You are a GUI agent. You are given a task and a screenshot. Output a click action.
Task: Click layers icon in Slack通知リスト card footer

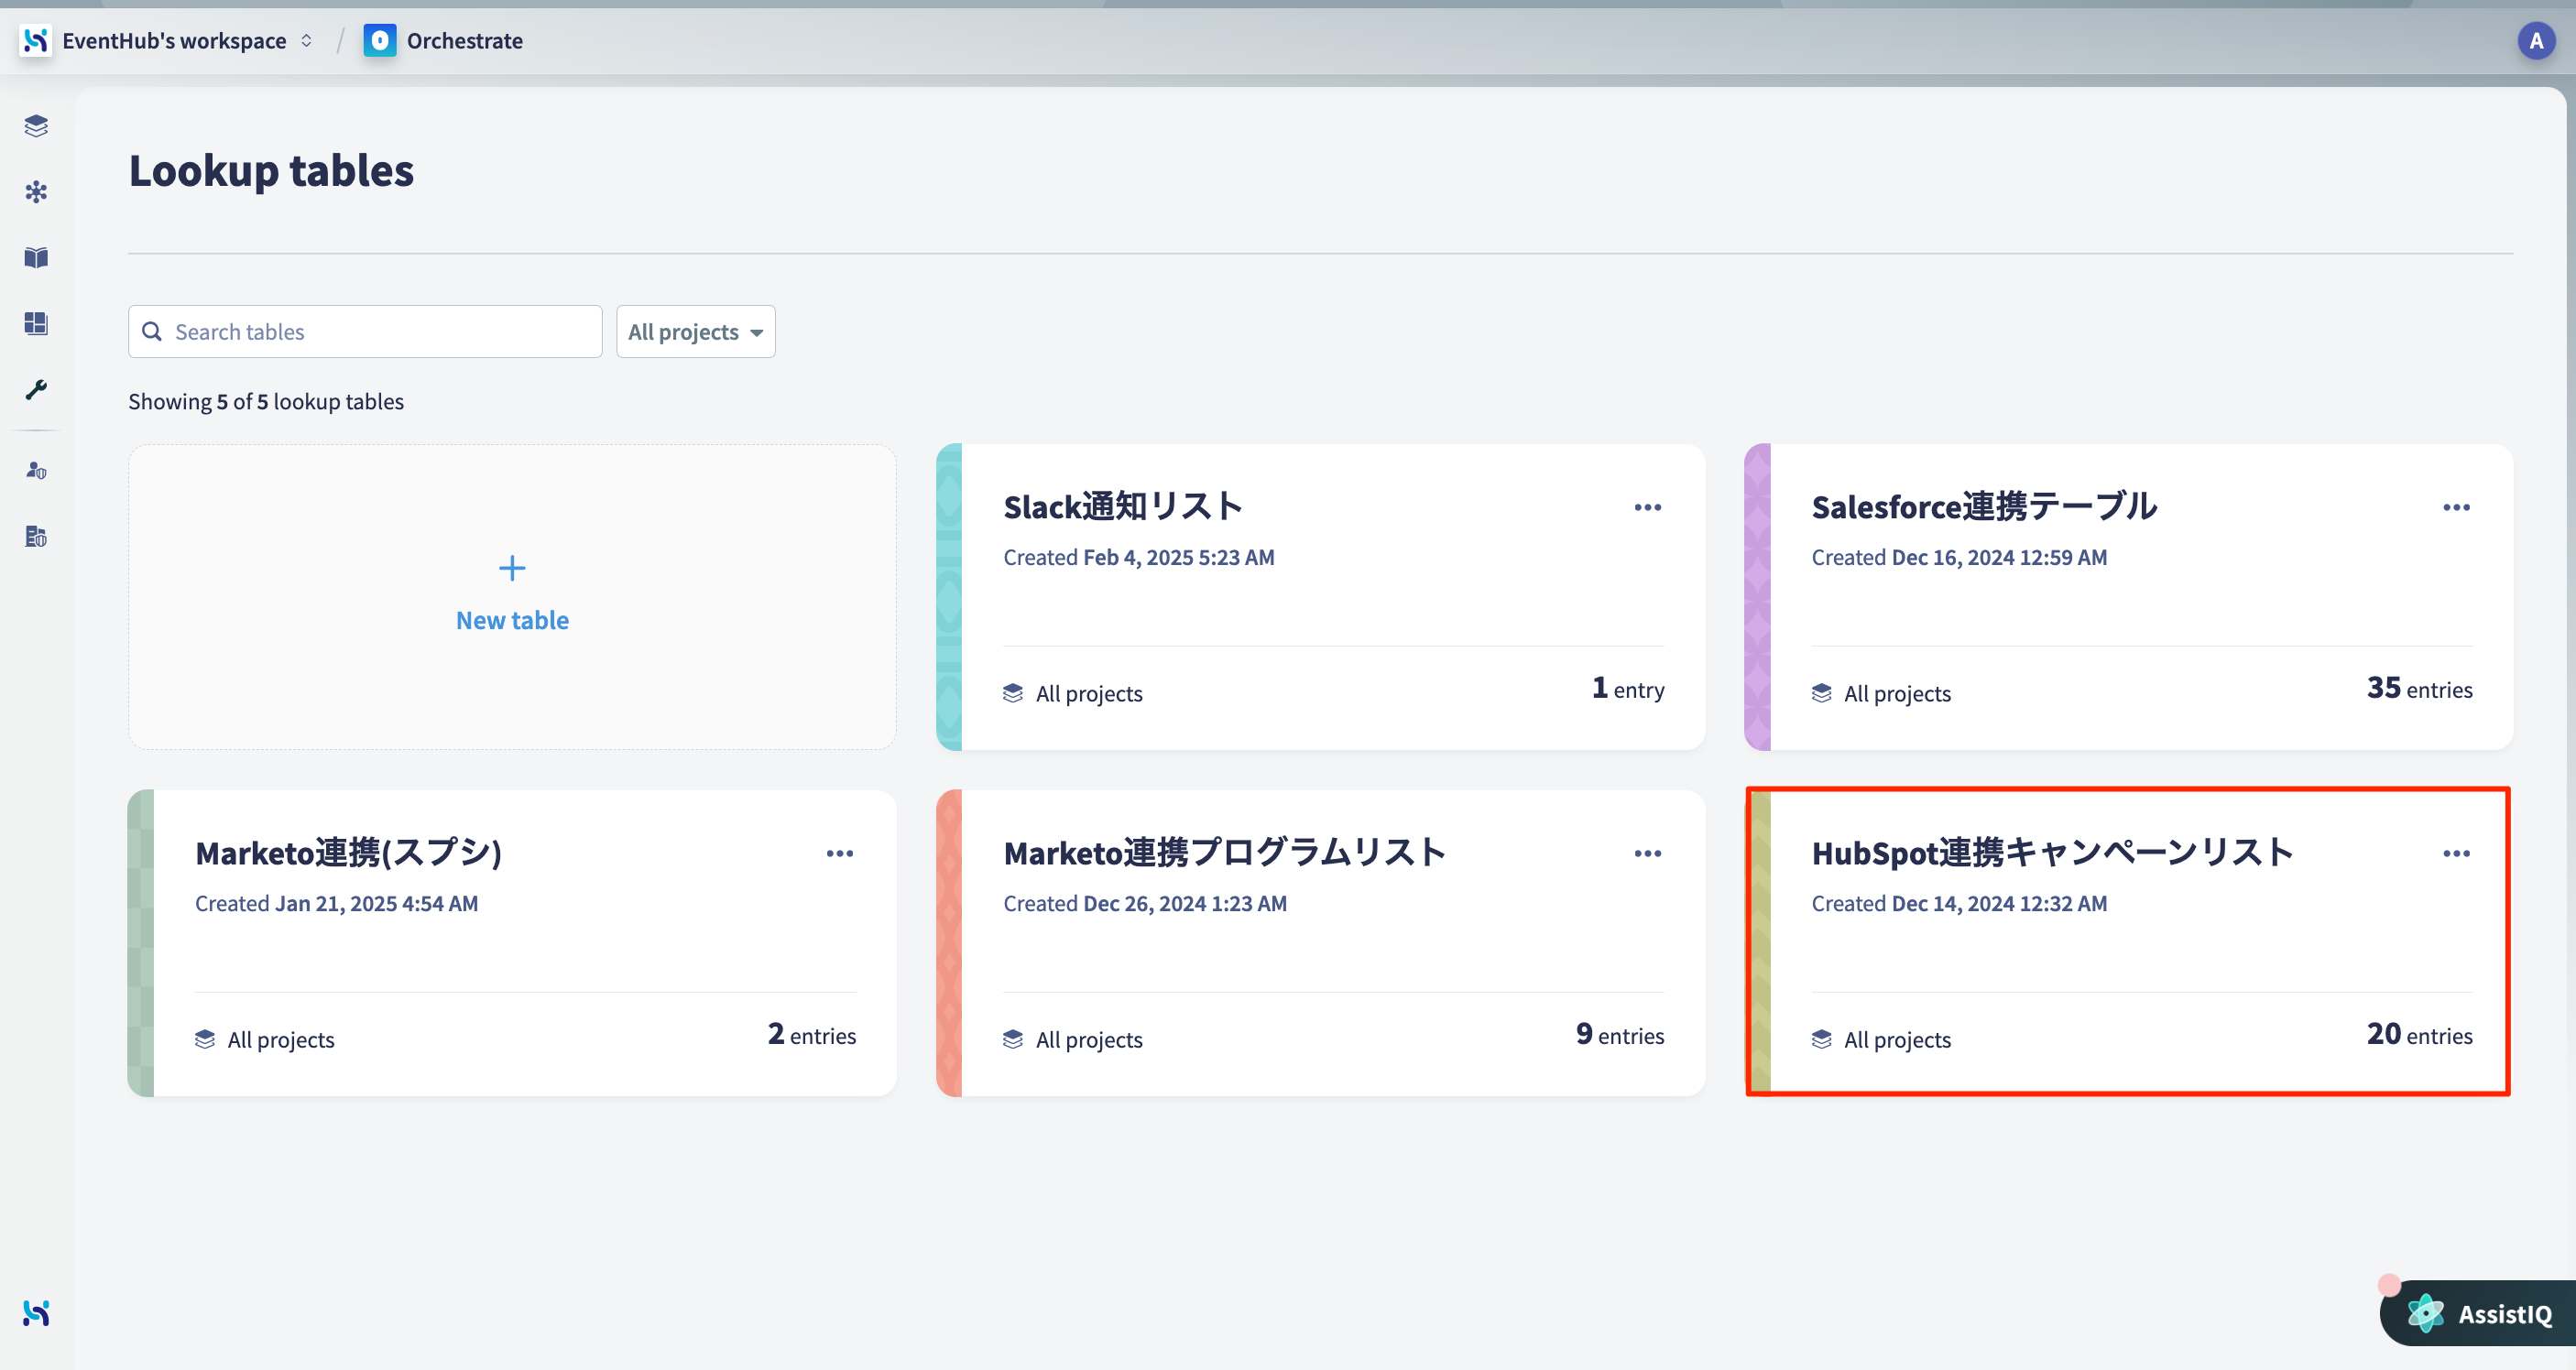click(x=1013, y=693)
